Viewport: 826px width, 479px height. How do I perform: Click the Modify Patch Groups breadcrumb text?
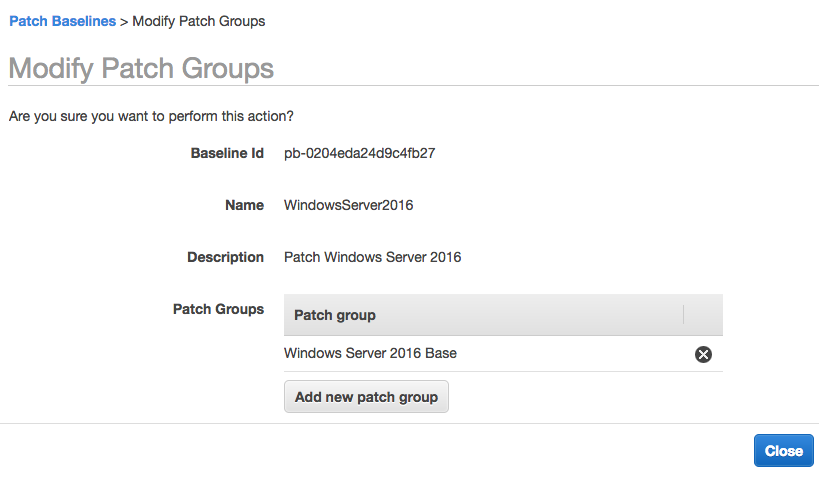click(198, 21)
